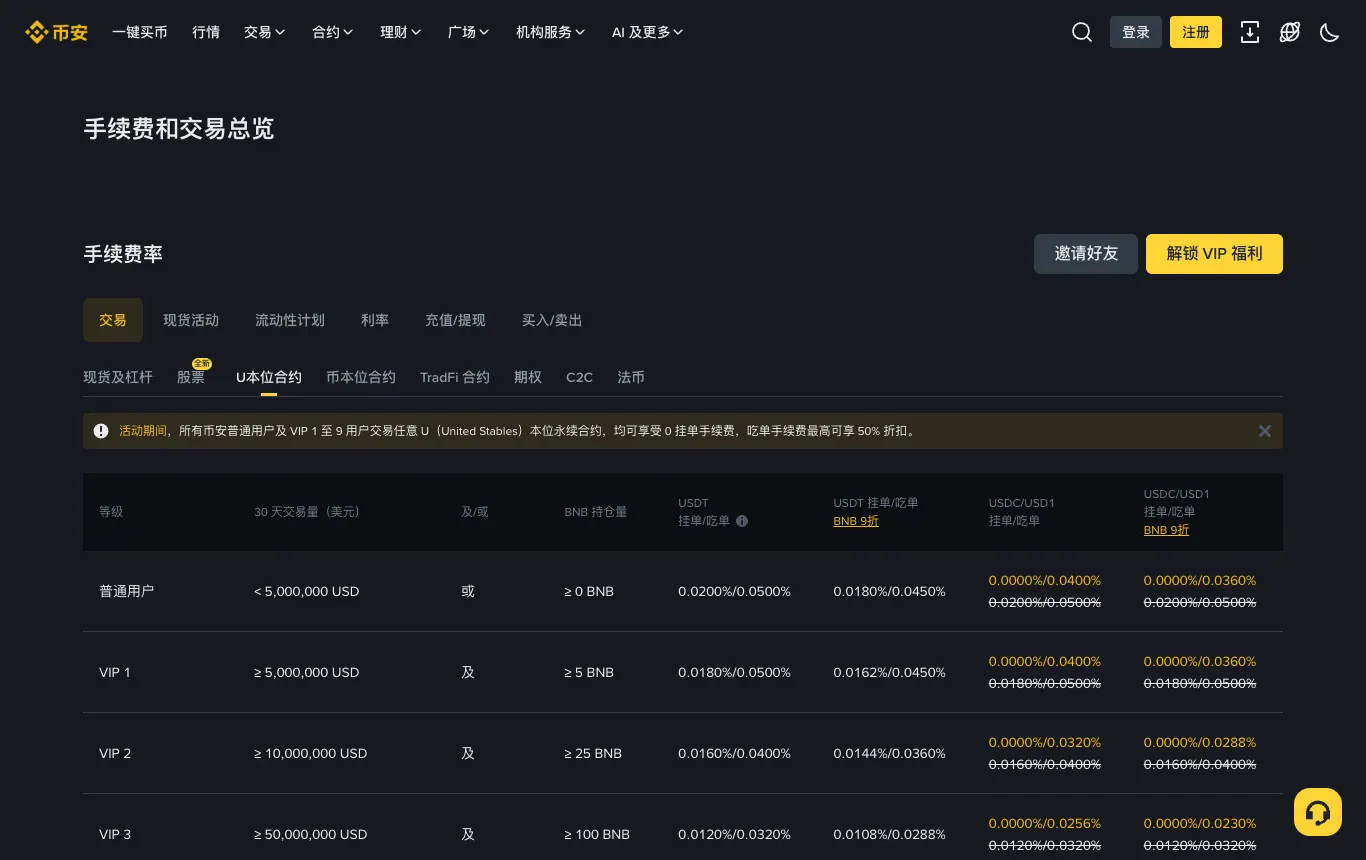Click BNB 9折 link under USDC/USD1 column
This screenshot has height=860, width=1366.
coord(1166,530)
